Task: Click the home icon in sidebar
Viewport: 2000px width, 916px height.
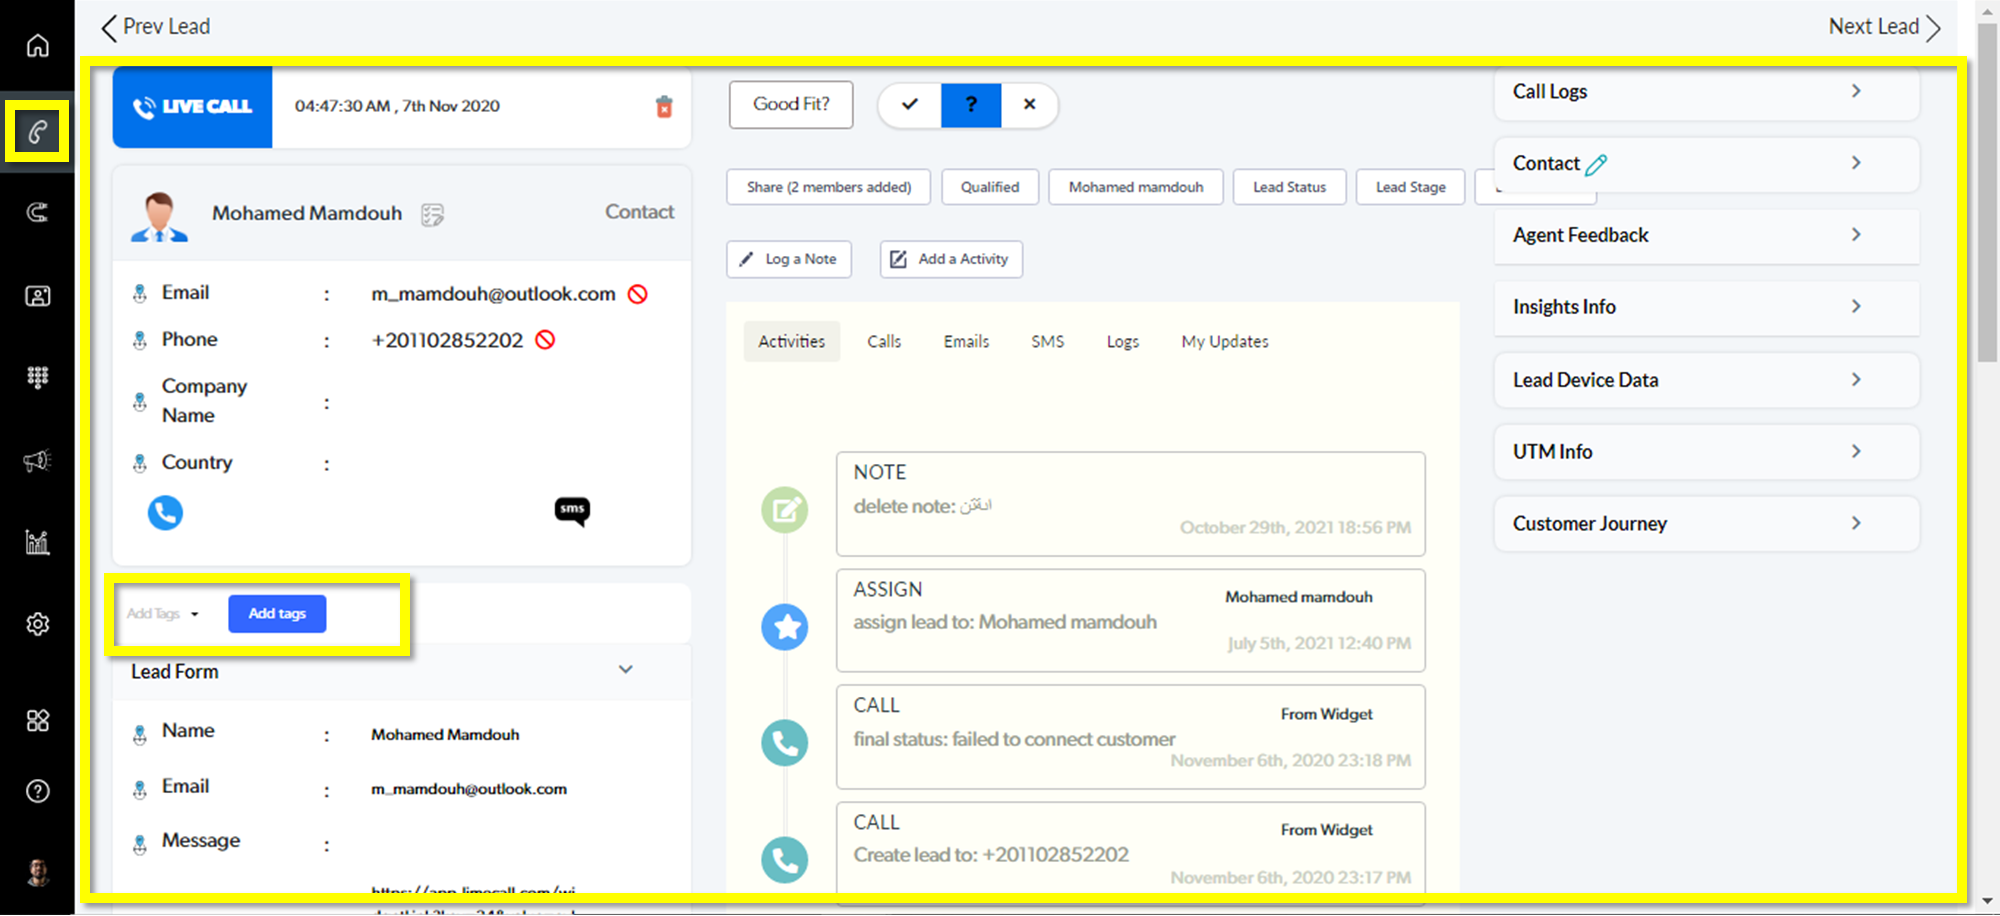Action: [x=37, y=46]
